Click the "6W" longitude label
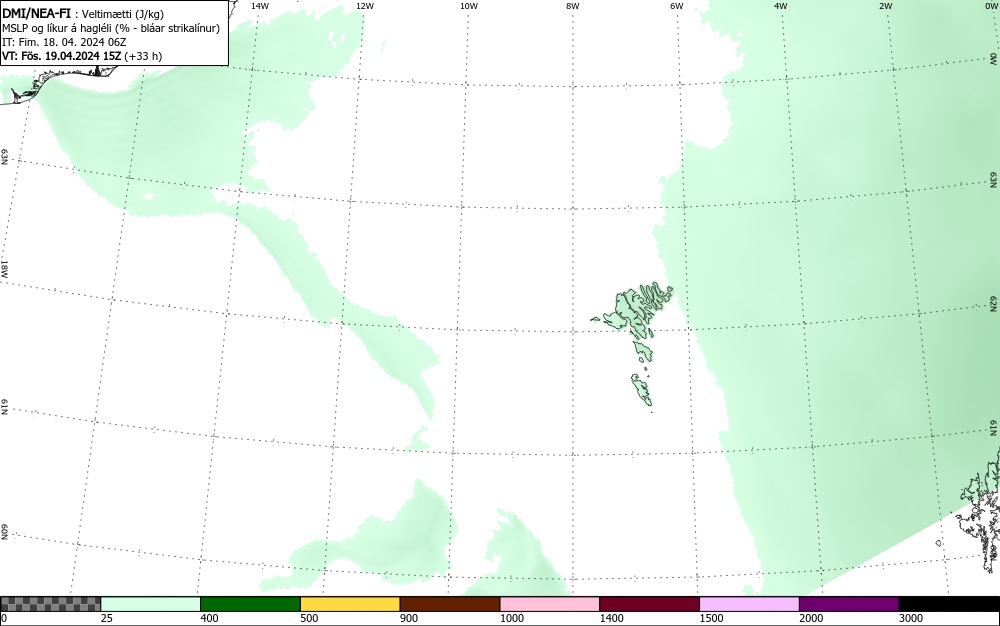The width and height of the screenshot is (1000, 626). [x=677, y=6]
